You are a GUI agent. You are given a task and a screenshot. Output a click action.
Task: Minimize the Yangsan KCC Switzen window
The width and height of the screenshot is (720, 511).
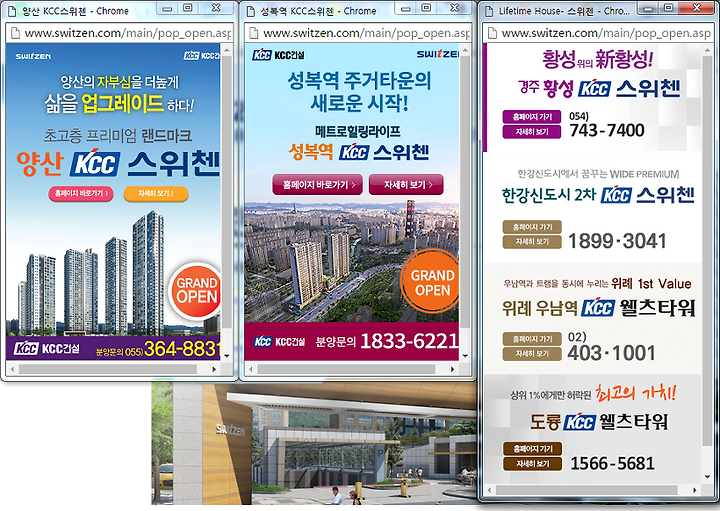168,9
